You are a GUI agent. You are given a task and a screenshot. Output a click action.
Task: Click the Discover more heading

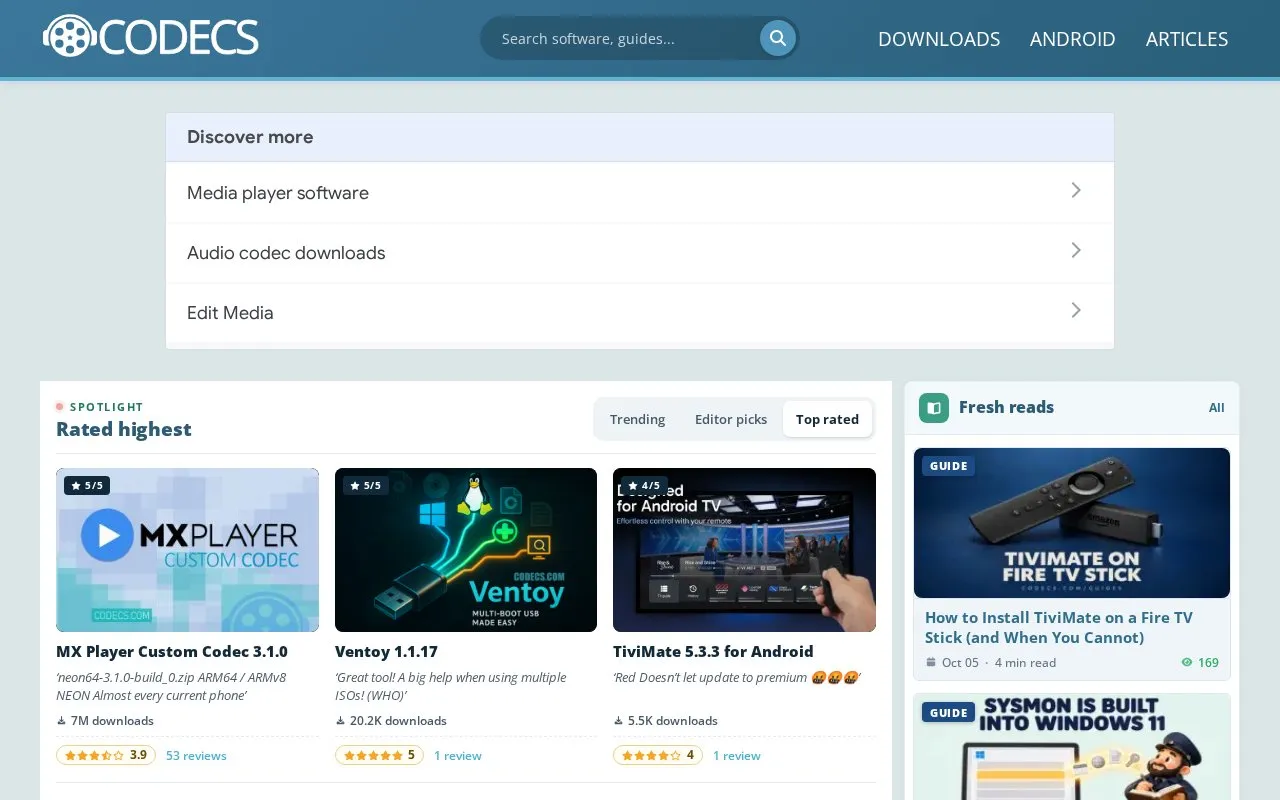point(250,137)
